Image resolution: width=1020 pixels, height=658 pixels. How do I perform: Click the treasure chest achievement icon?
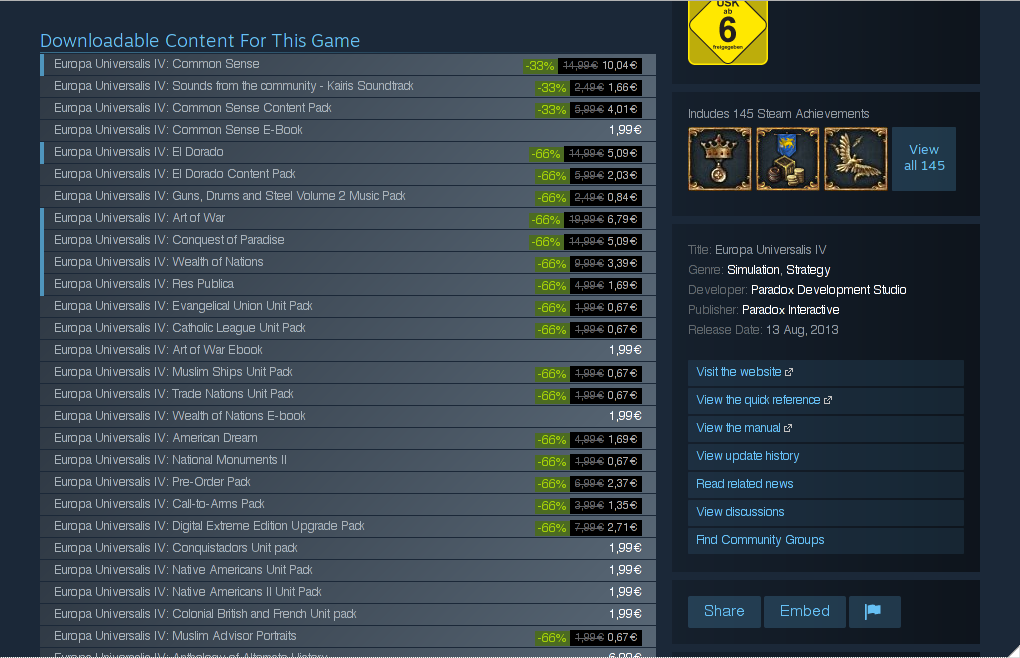788,159
